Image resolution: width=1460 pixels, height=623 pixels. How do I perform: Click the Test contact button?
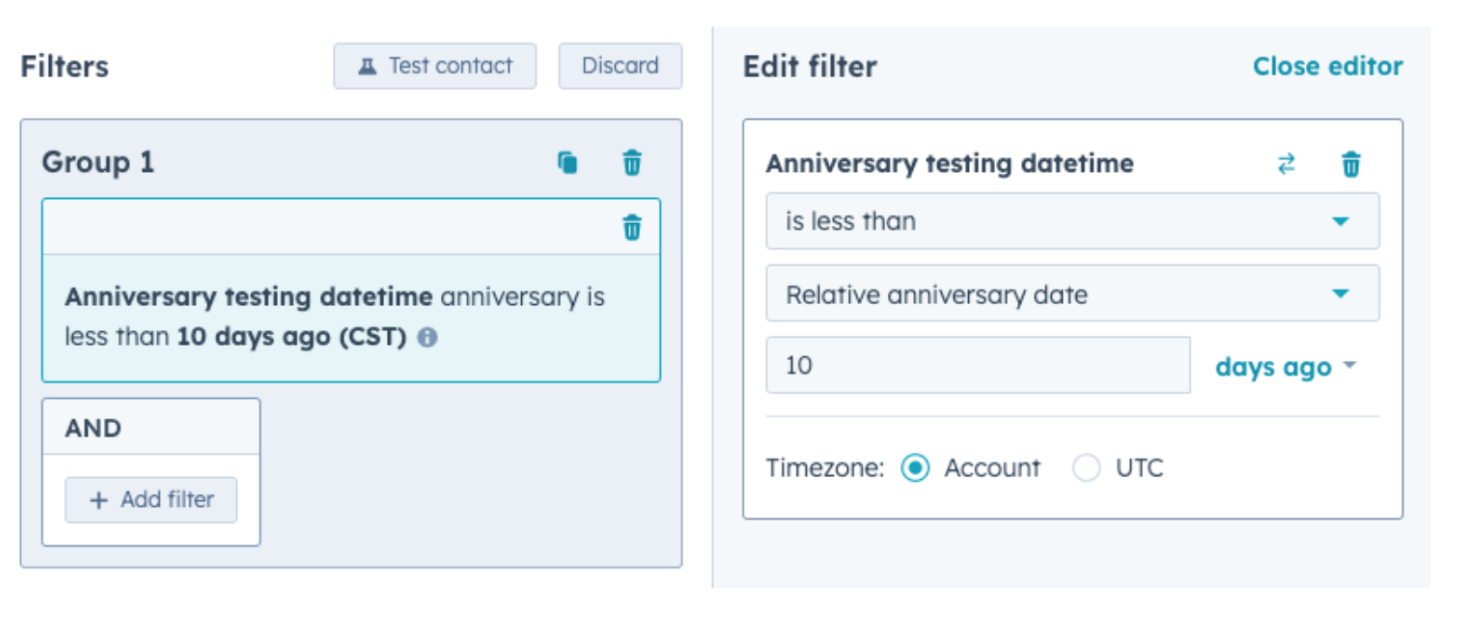[x=435, y=66]
